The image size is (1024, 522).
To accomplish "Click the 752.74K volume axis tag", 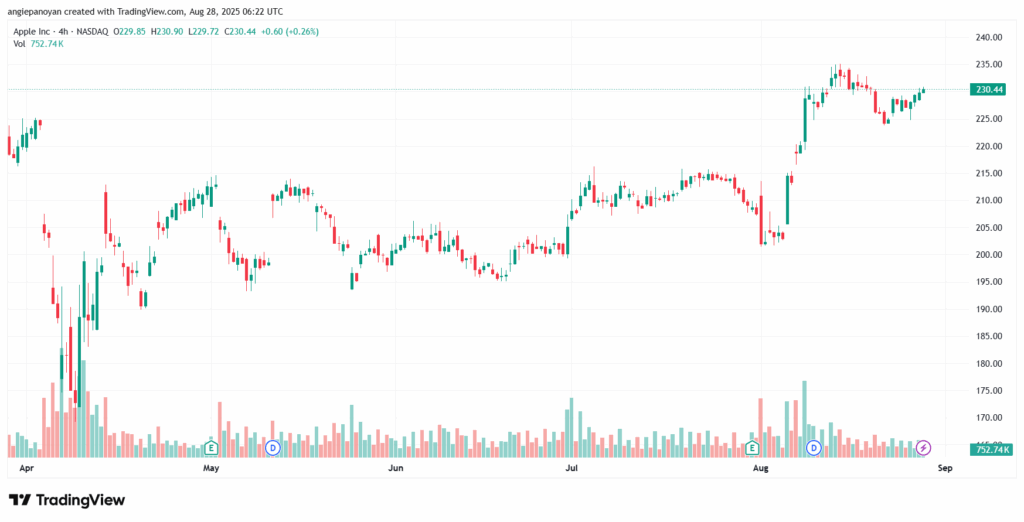I will [x=989, y=449].
